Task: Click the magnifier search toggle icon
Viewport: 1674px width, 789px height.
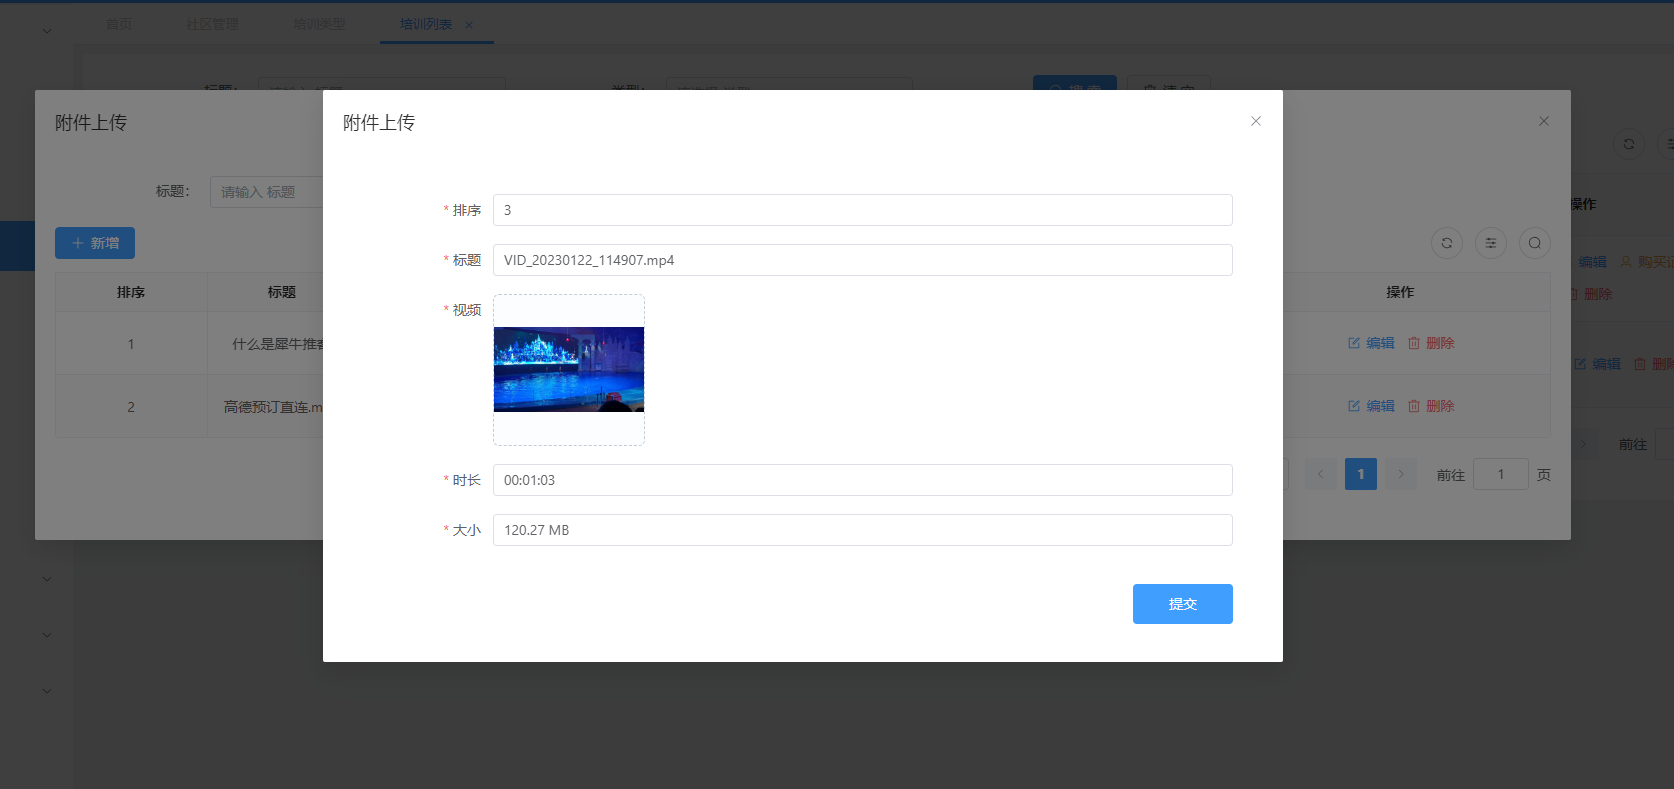Action: tap(1534, 243)
